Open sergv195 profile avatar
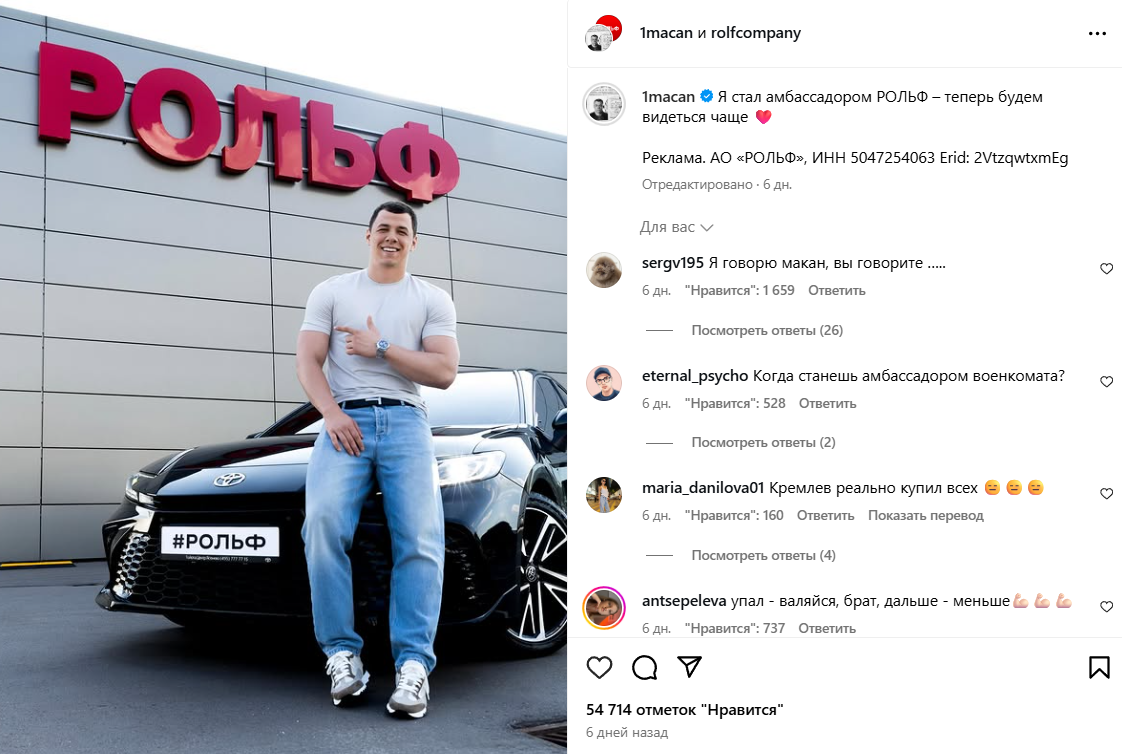The width and height of the screenshot is (1122, 754). click(x=604, y=270)
